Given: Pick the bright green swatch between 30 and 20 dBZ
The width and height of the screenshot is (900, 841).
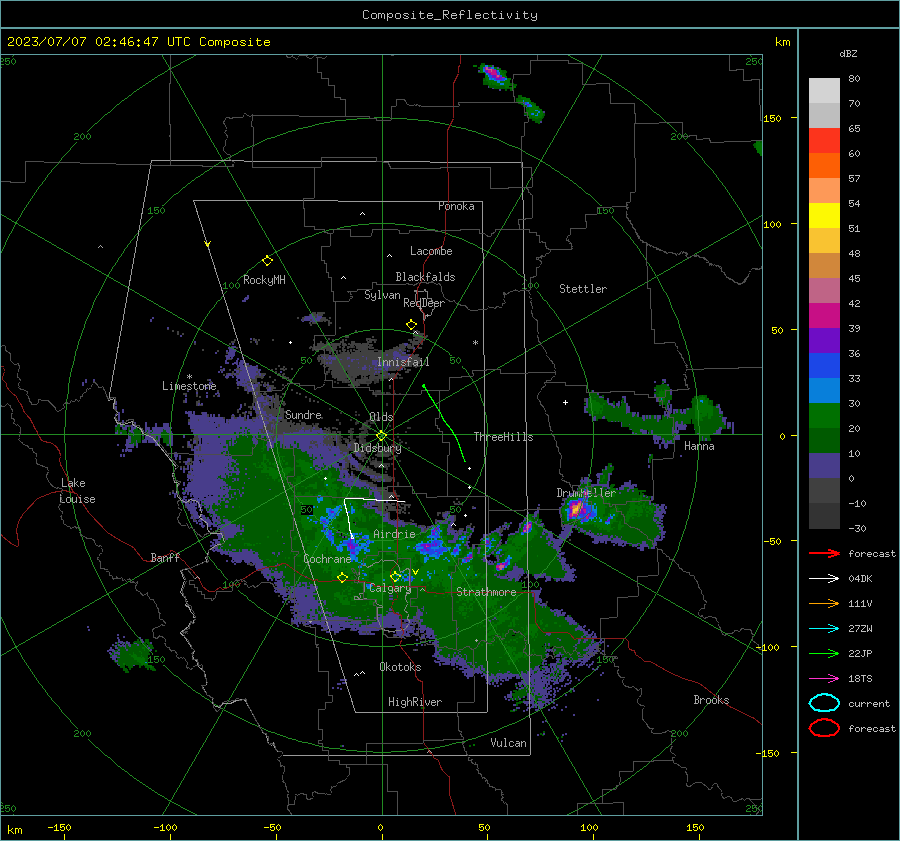Looking at the screenshot, I should pyautogui.click(x=824, y=415).
